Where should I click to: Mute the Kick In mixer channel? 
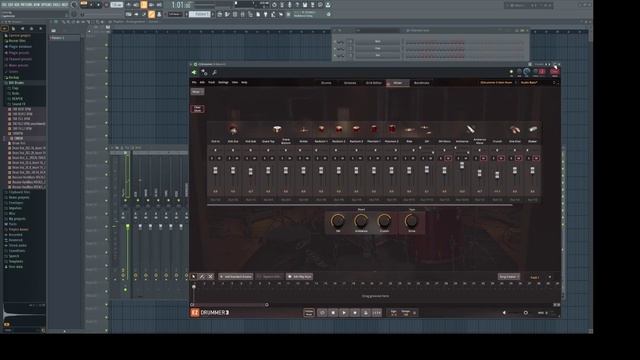(219, 158)
